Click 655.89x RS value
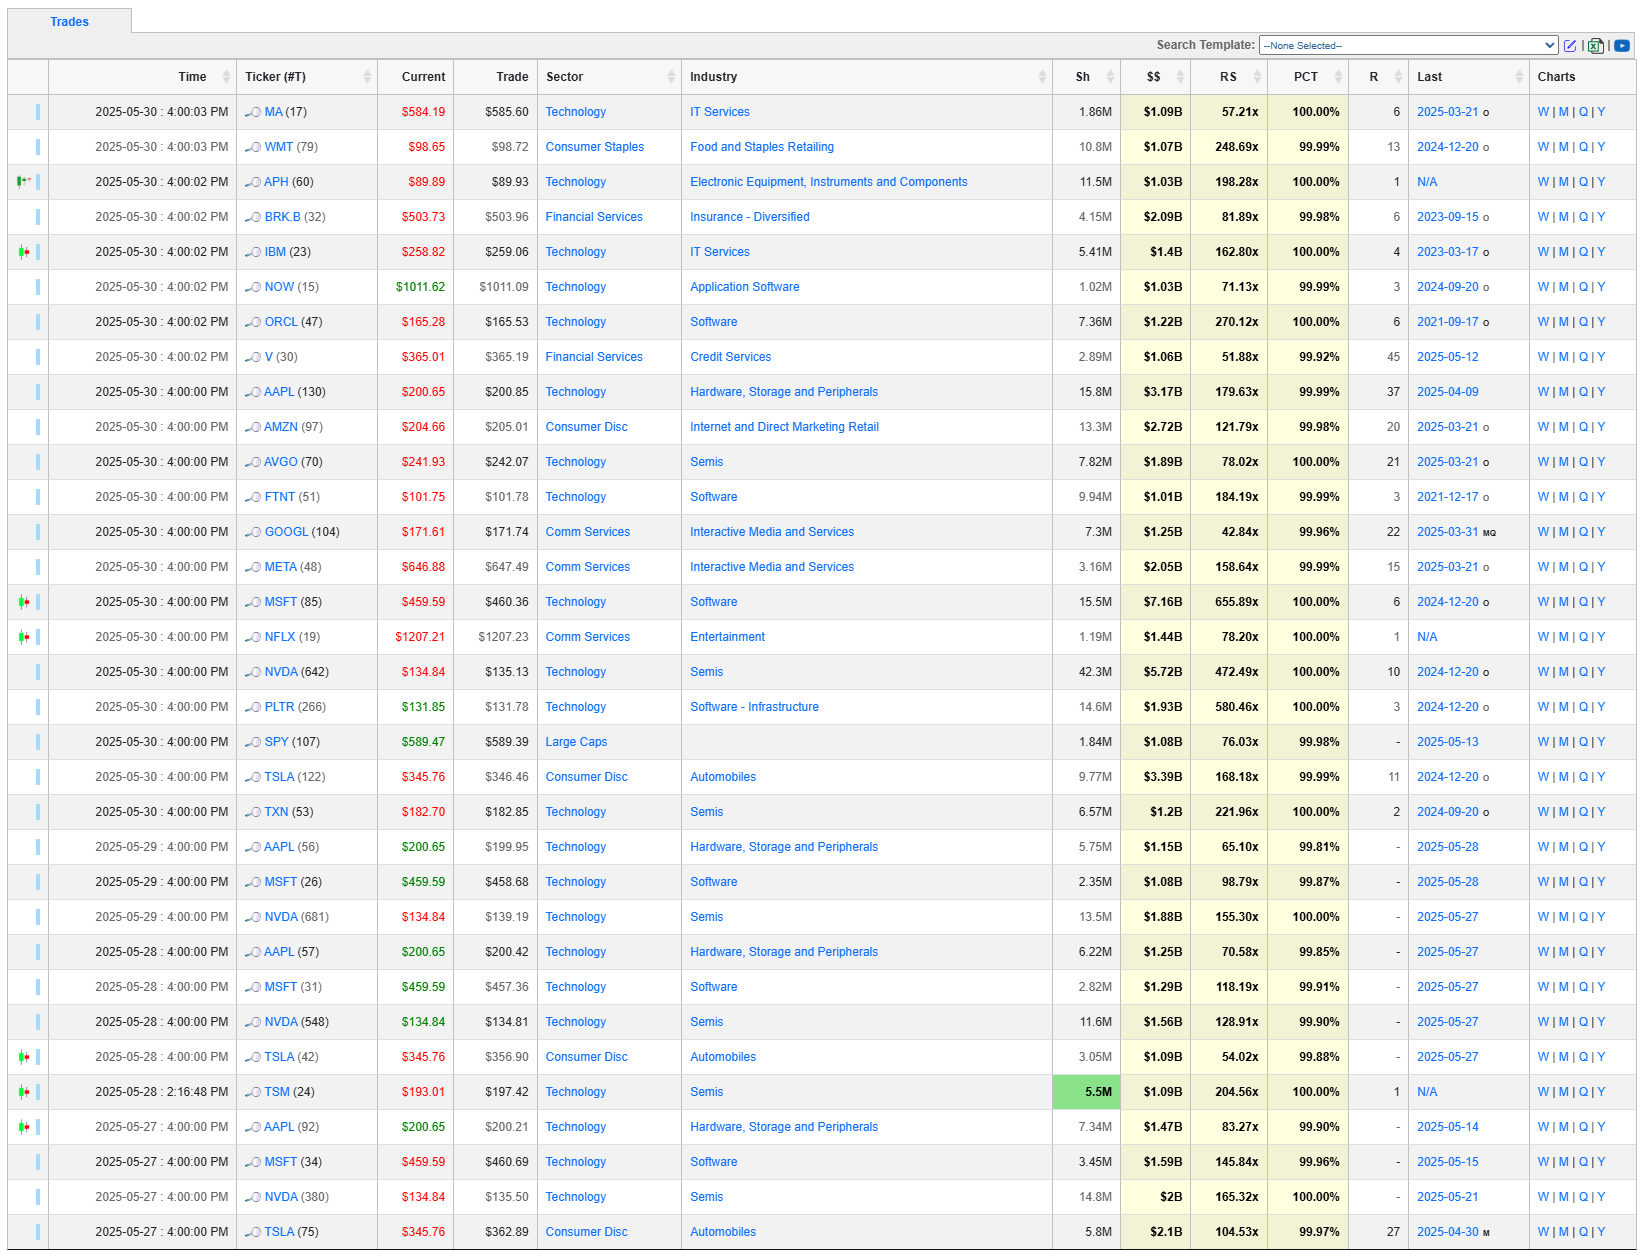Image resolution: width=1646 pixels, height=1256 pixels. pyautogui.click(x=1237, y=602)
